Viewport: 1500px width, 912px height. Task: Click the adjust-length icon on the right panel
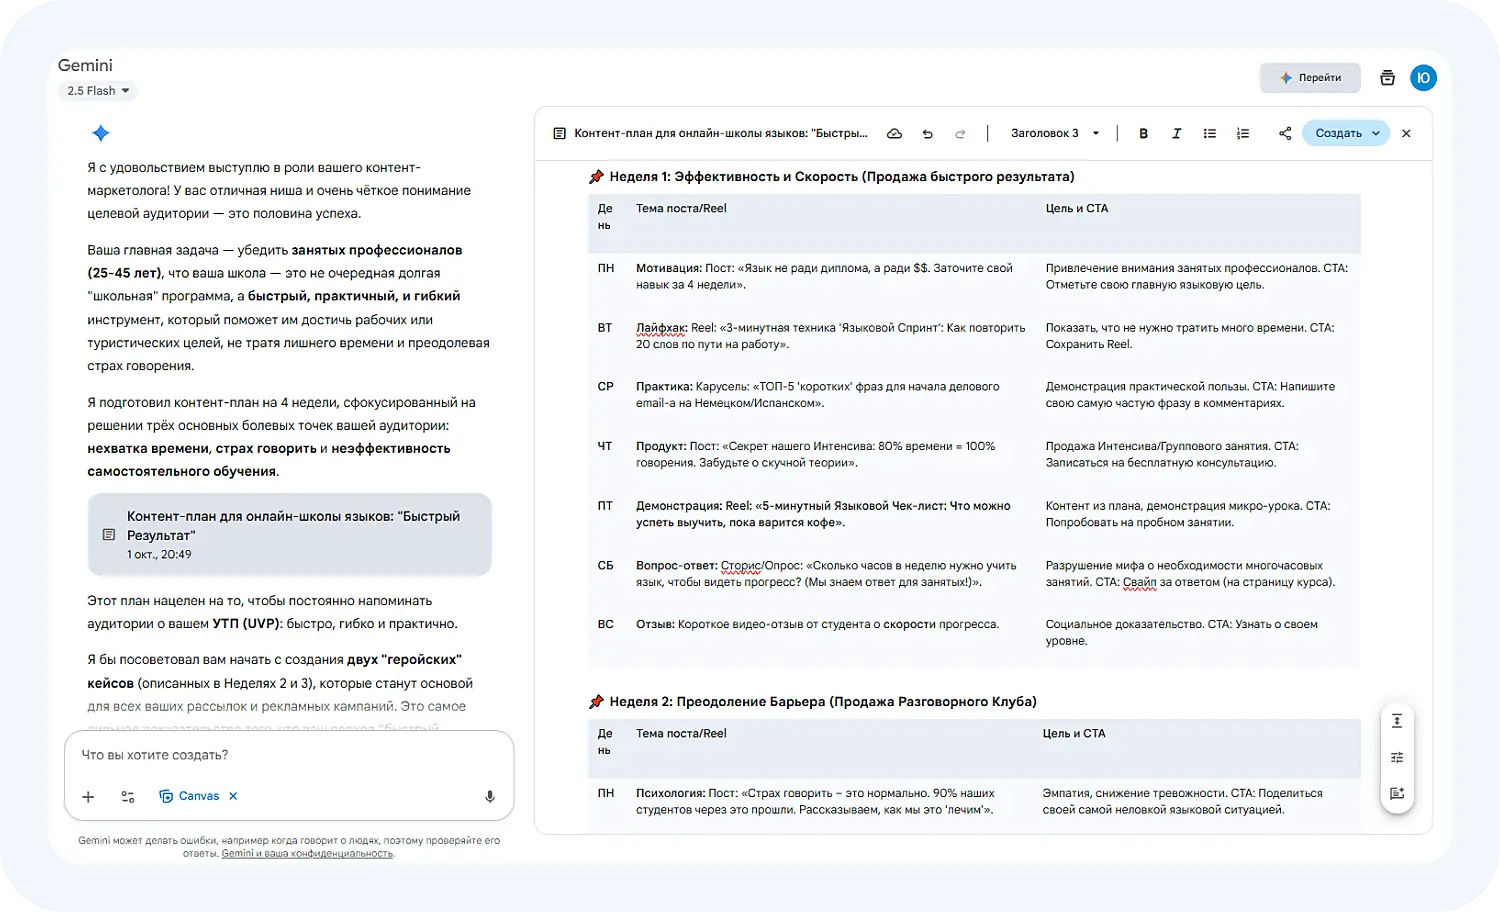pos(1396,720)
